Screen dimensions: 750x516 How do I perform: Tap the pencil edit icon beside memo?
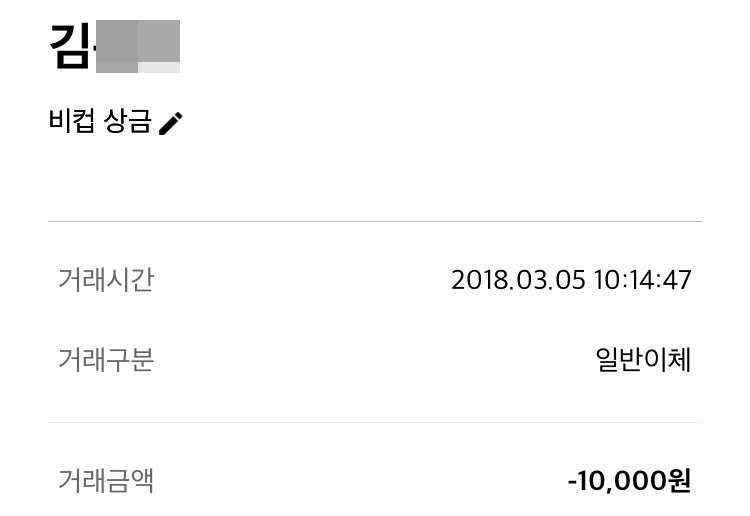[x=171, y=123]
